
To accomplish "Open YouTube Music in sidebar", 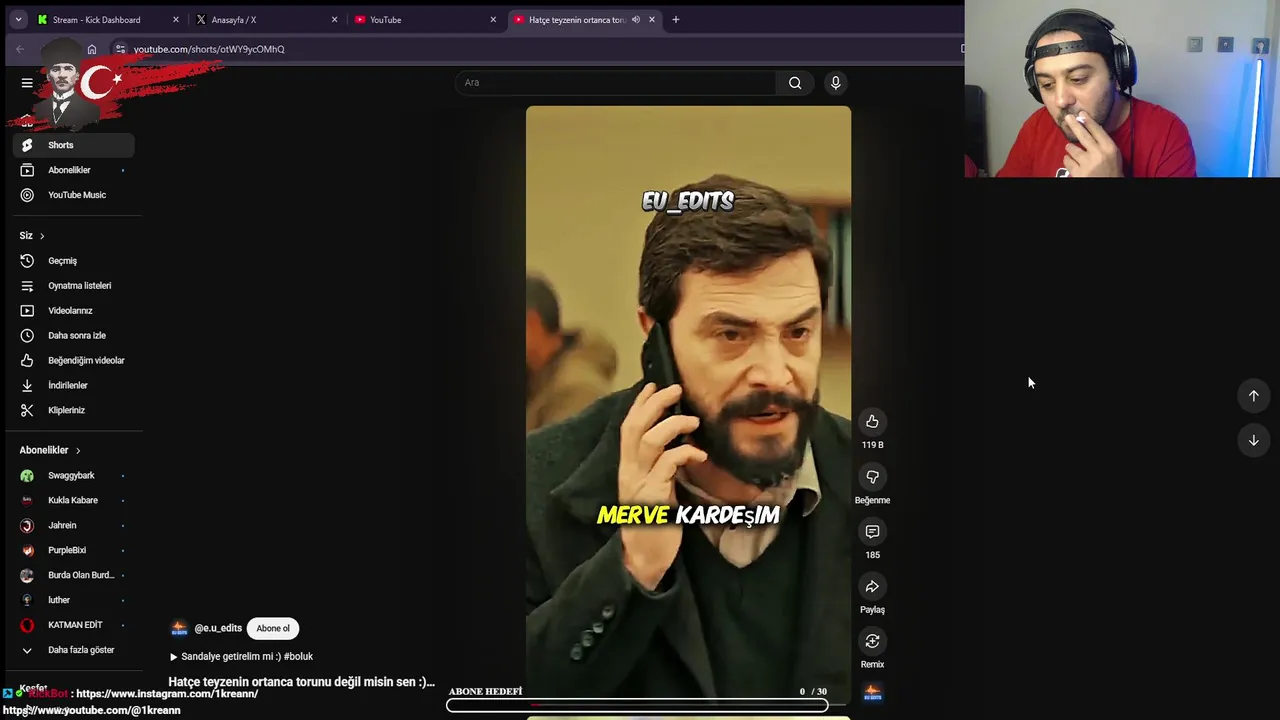I will pos(74,195).
